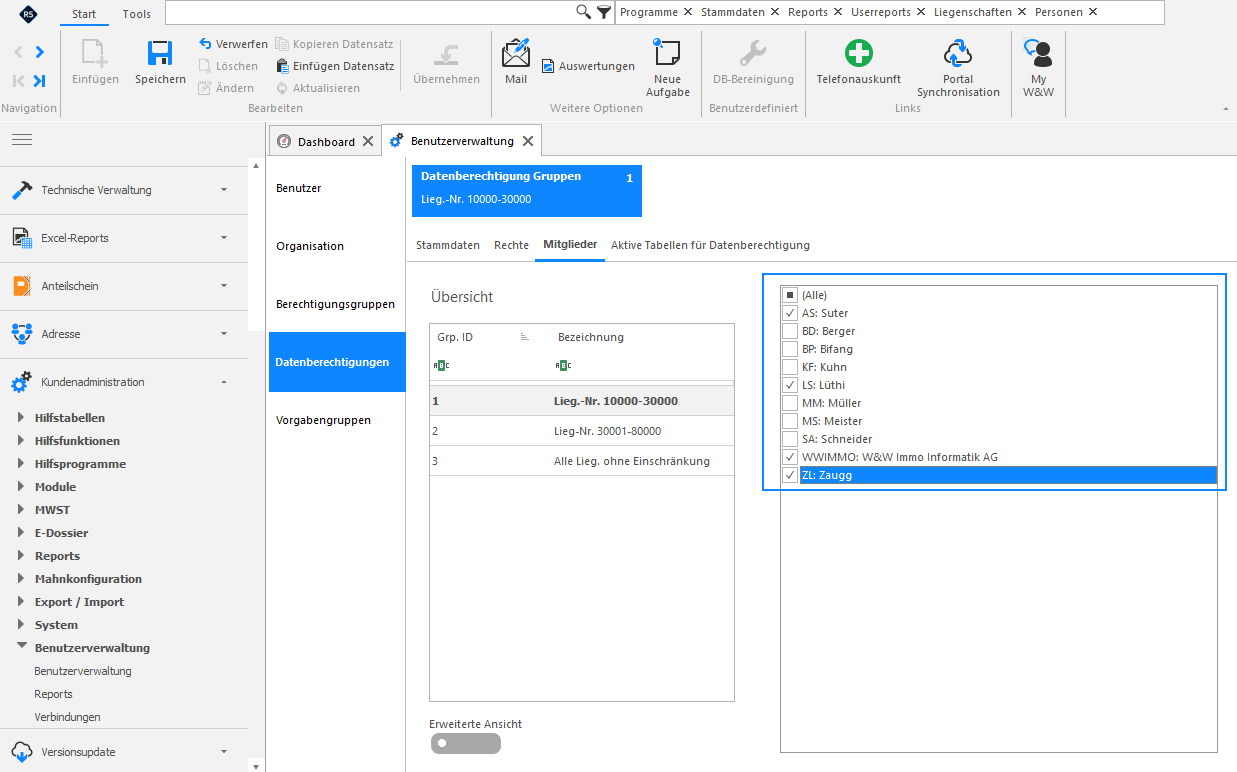Viewport: 1237px width, 772px height.
Task: Uncheck the LS: Lüthi checkbox
Action: click(x=790, y=385)
